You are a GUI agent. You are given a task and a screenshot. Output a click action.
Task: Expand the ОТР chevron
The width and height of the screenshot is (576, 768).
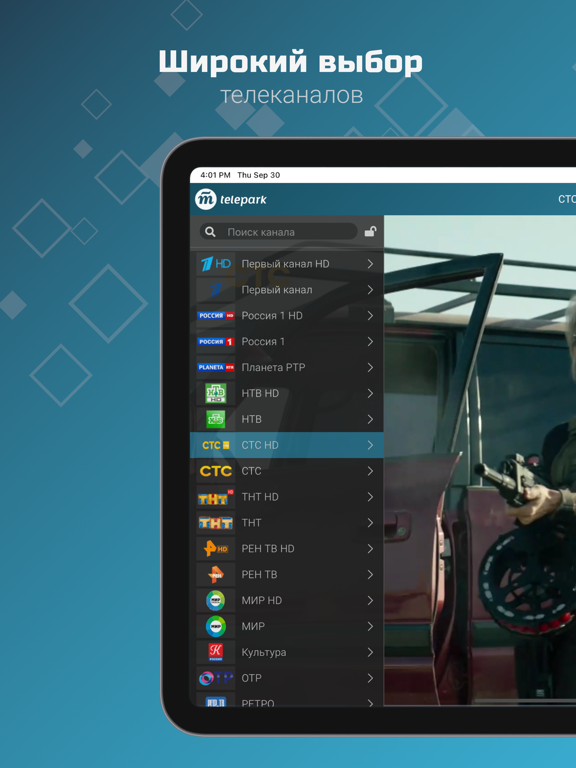(370, 678)
